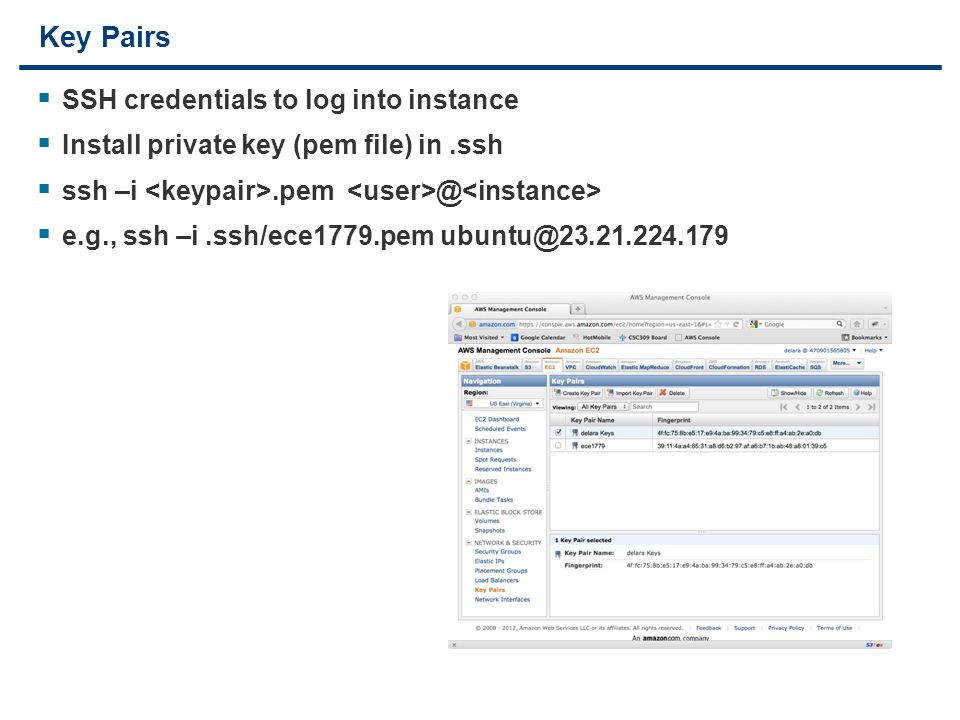960x720 pixels.
Task: Open Security Groups in navigation
Action: pos(498,552)
